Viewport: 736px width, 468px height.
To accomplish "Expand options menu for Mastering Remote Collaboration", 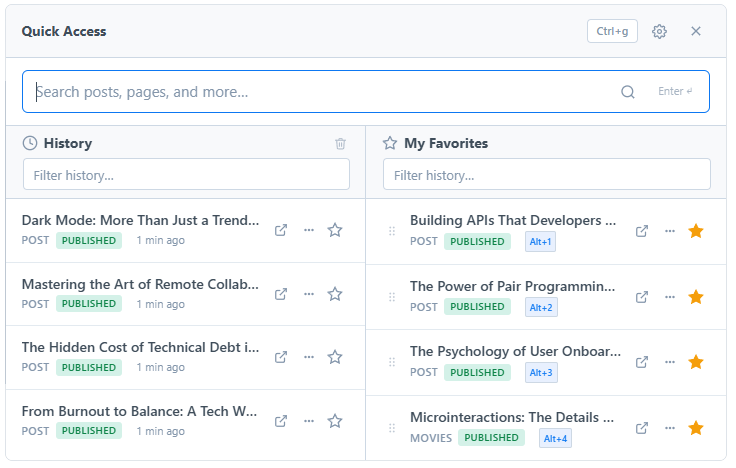I will click(309, 294).
